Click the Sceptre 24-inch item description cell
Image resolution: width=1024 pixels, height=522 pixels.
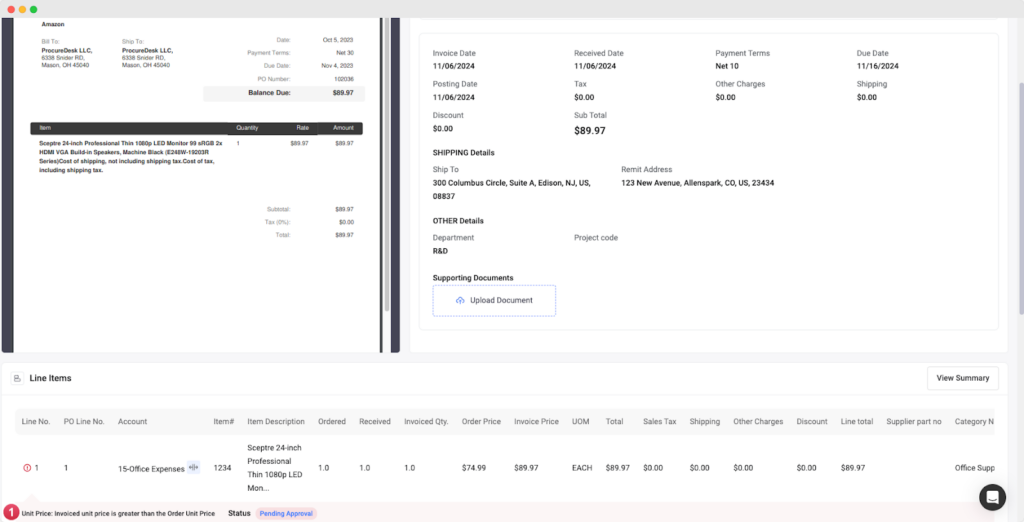pos(274,468)
